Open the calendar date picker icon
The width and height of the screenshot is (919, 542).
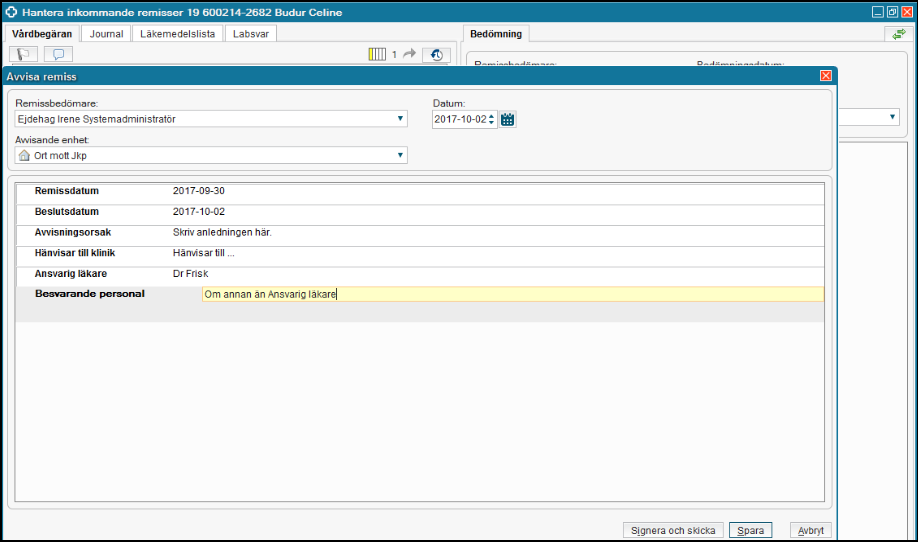508,119
